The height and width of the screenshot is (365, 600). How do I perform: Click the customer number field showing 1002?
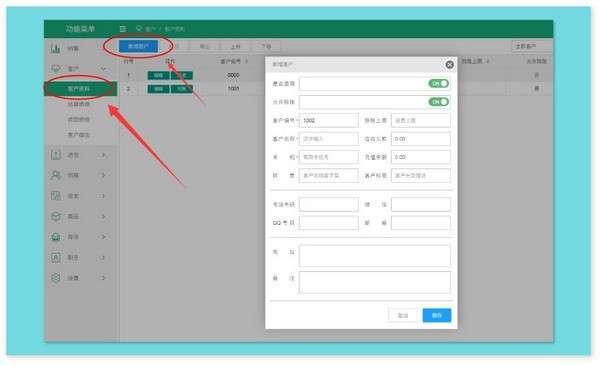pyautogui.click(x=329, y=121)
